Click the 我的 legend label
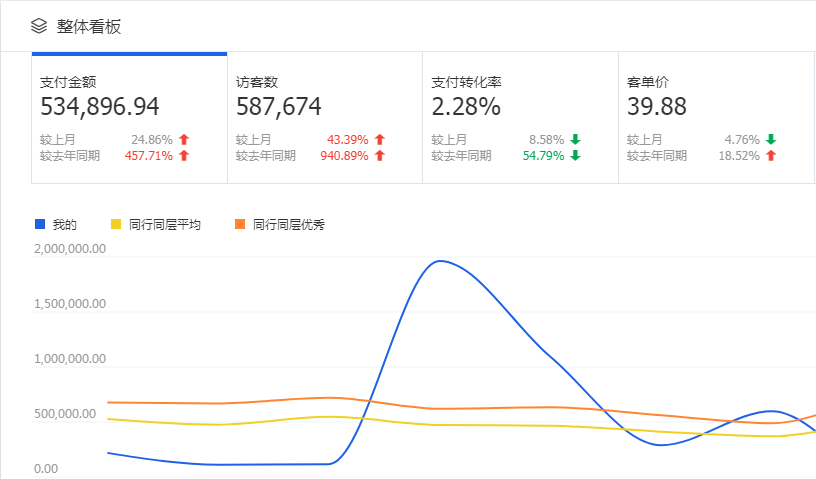The height and width of the screenshot is (479, 816). tap(65, 224)
